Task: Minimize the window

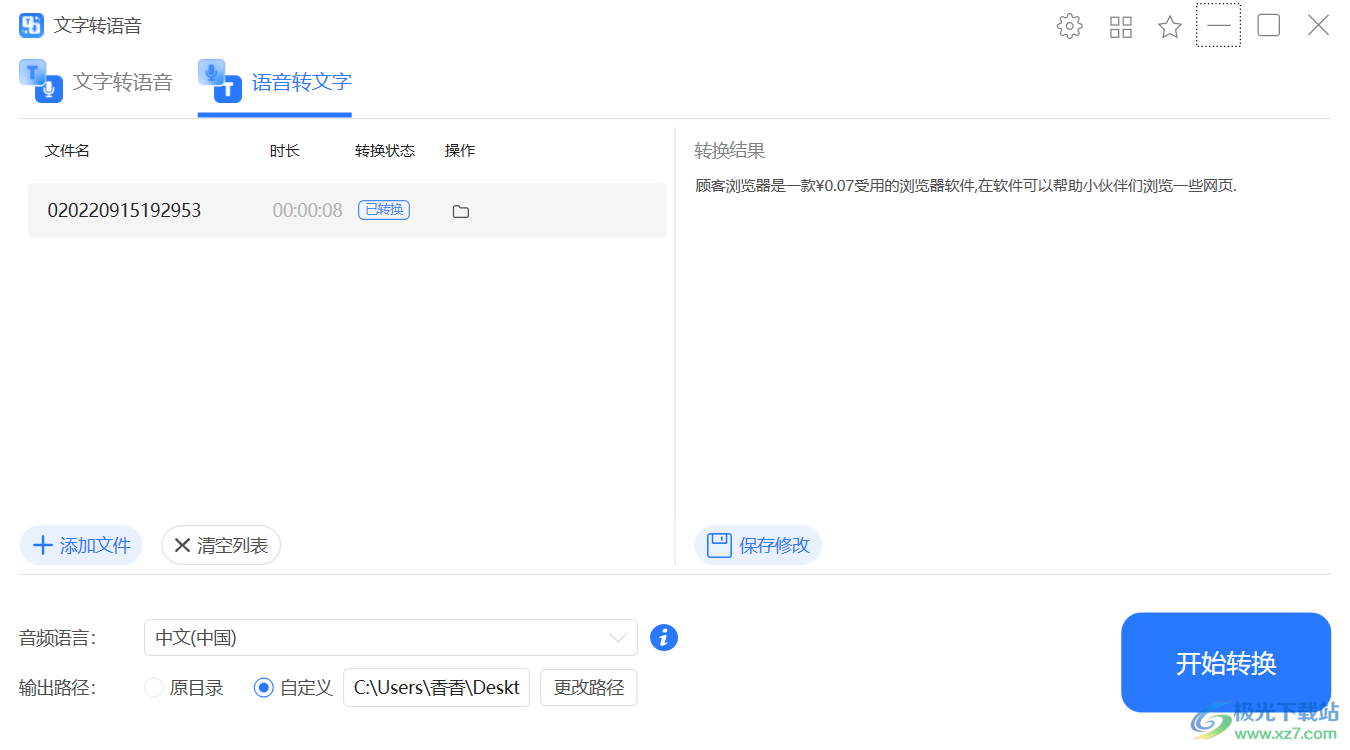Action: point(1218,26)
